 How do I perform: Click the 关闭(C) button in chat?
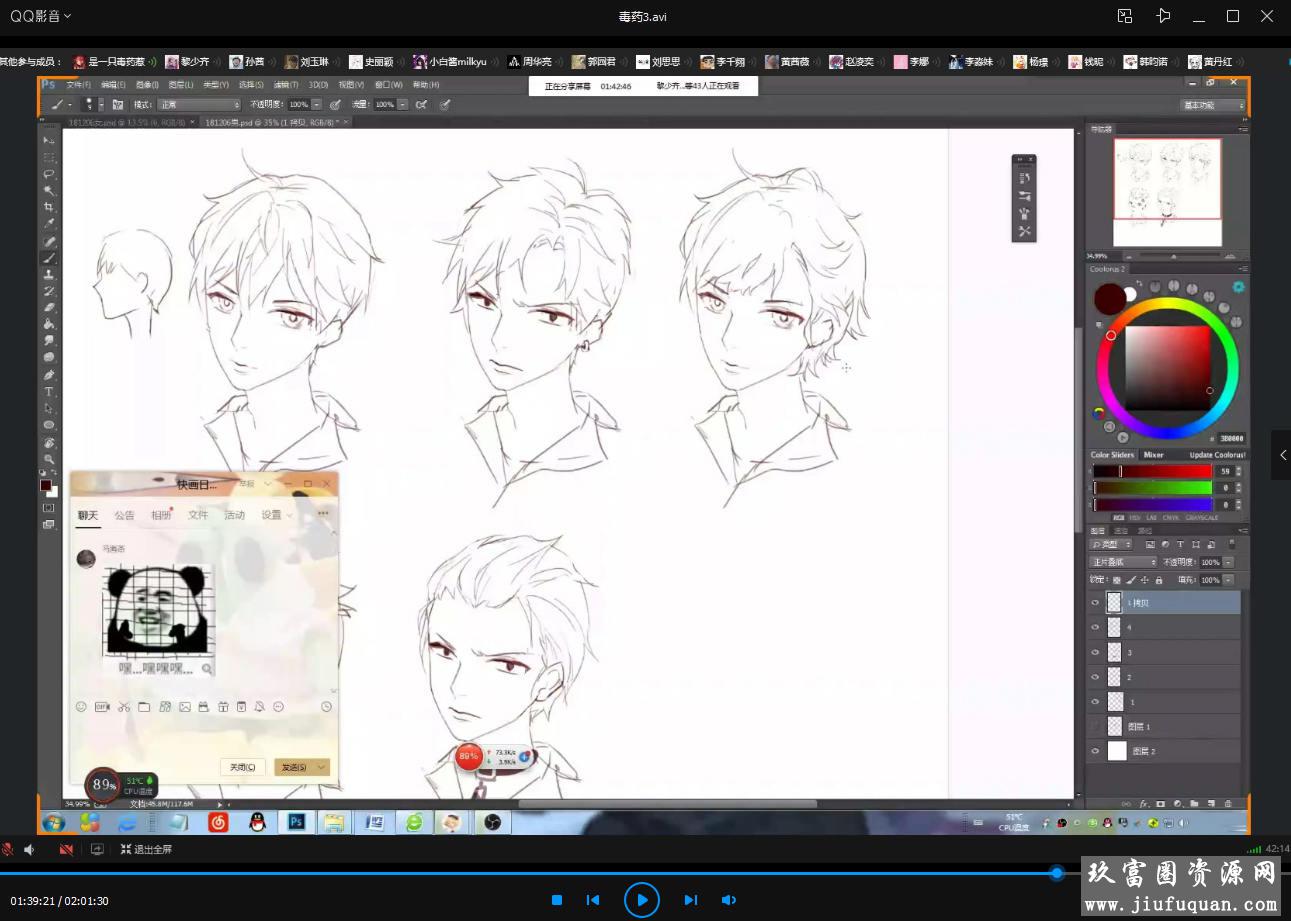point(242,767)
